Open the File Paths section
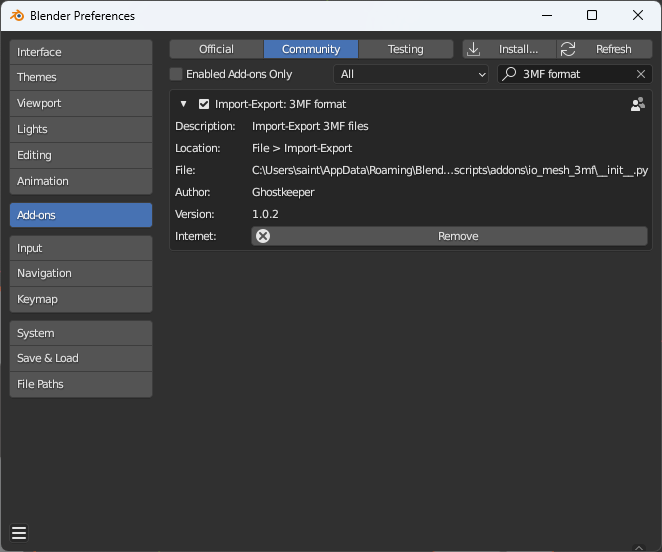Viewport: 662px width, 552px height. coord(81,384)
